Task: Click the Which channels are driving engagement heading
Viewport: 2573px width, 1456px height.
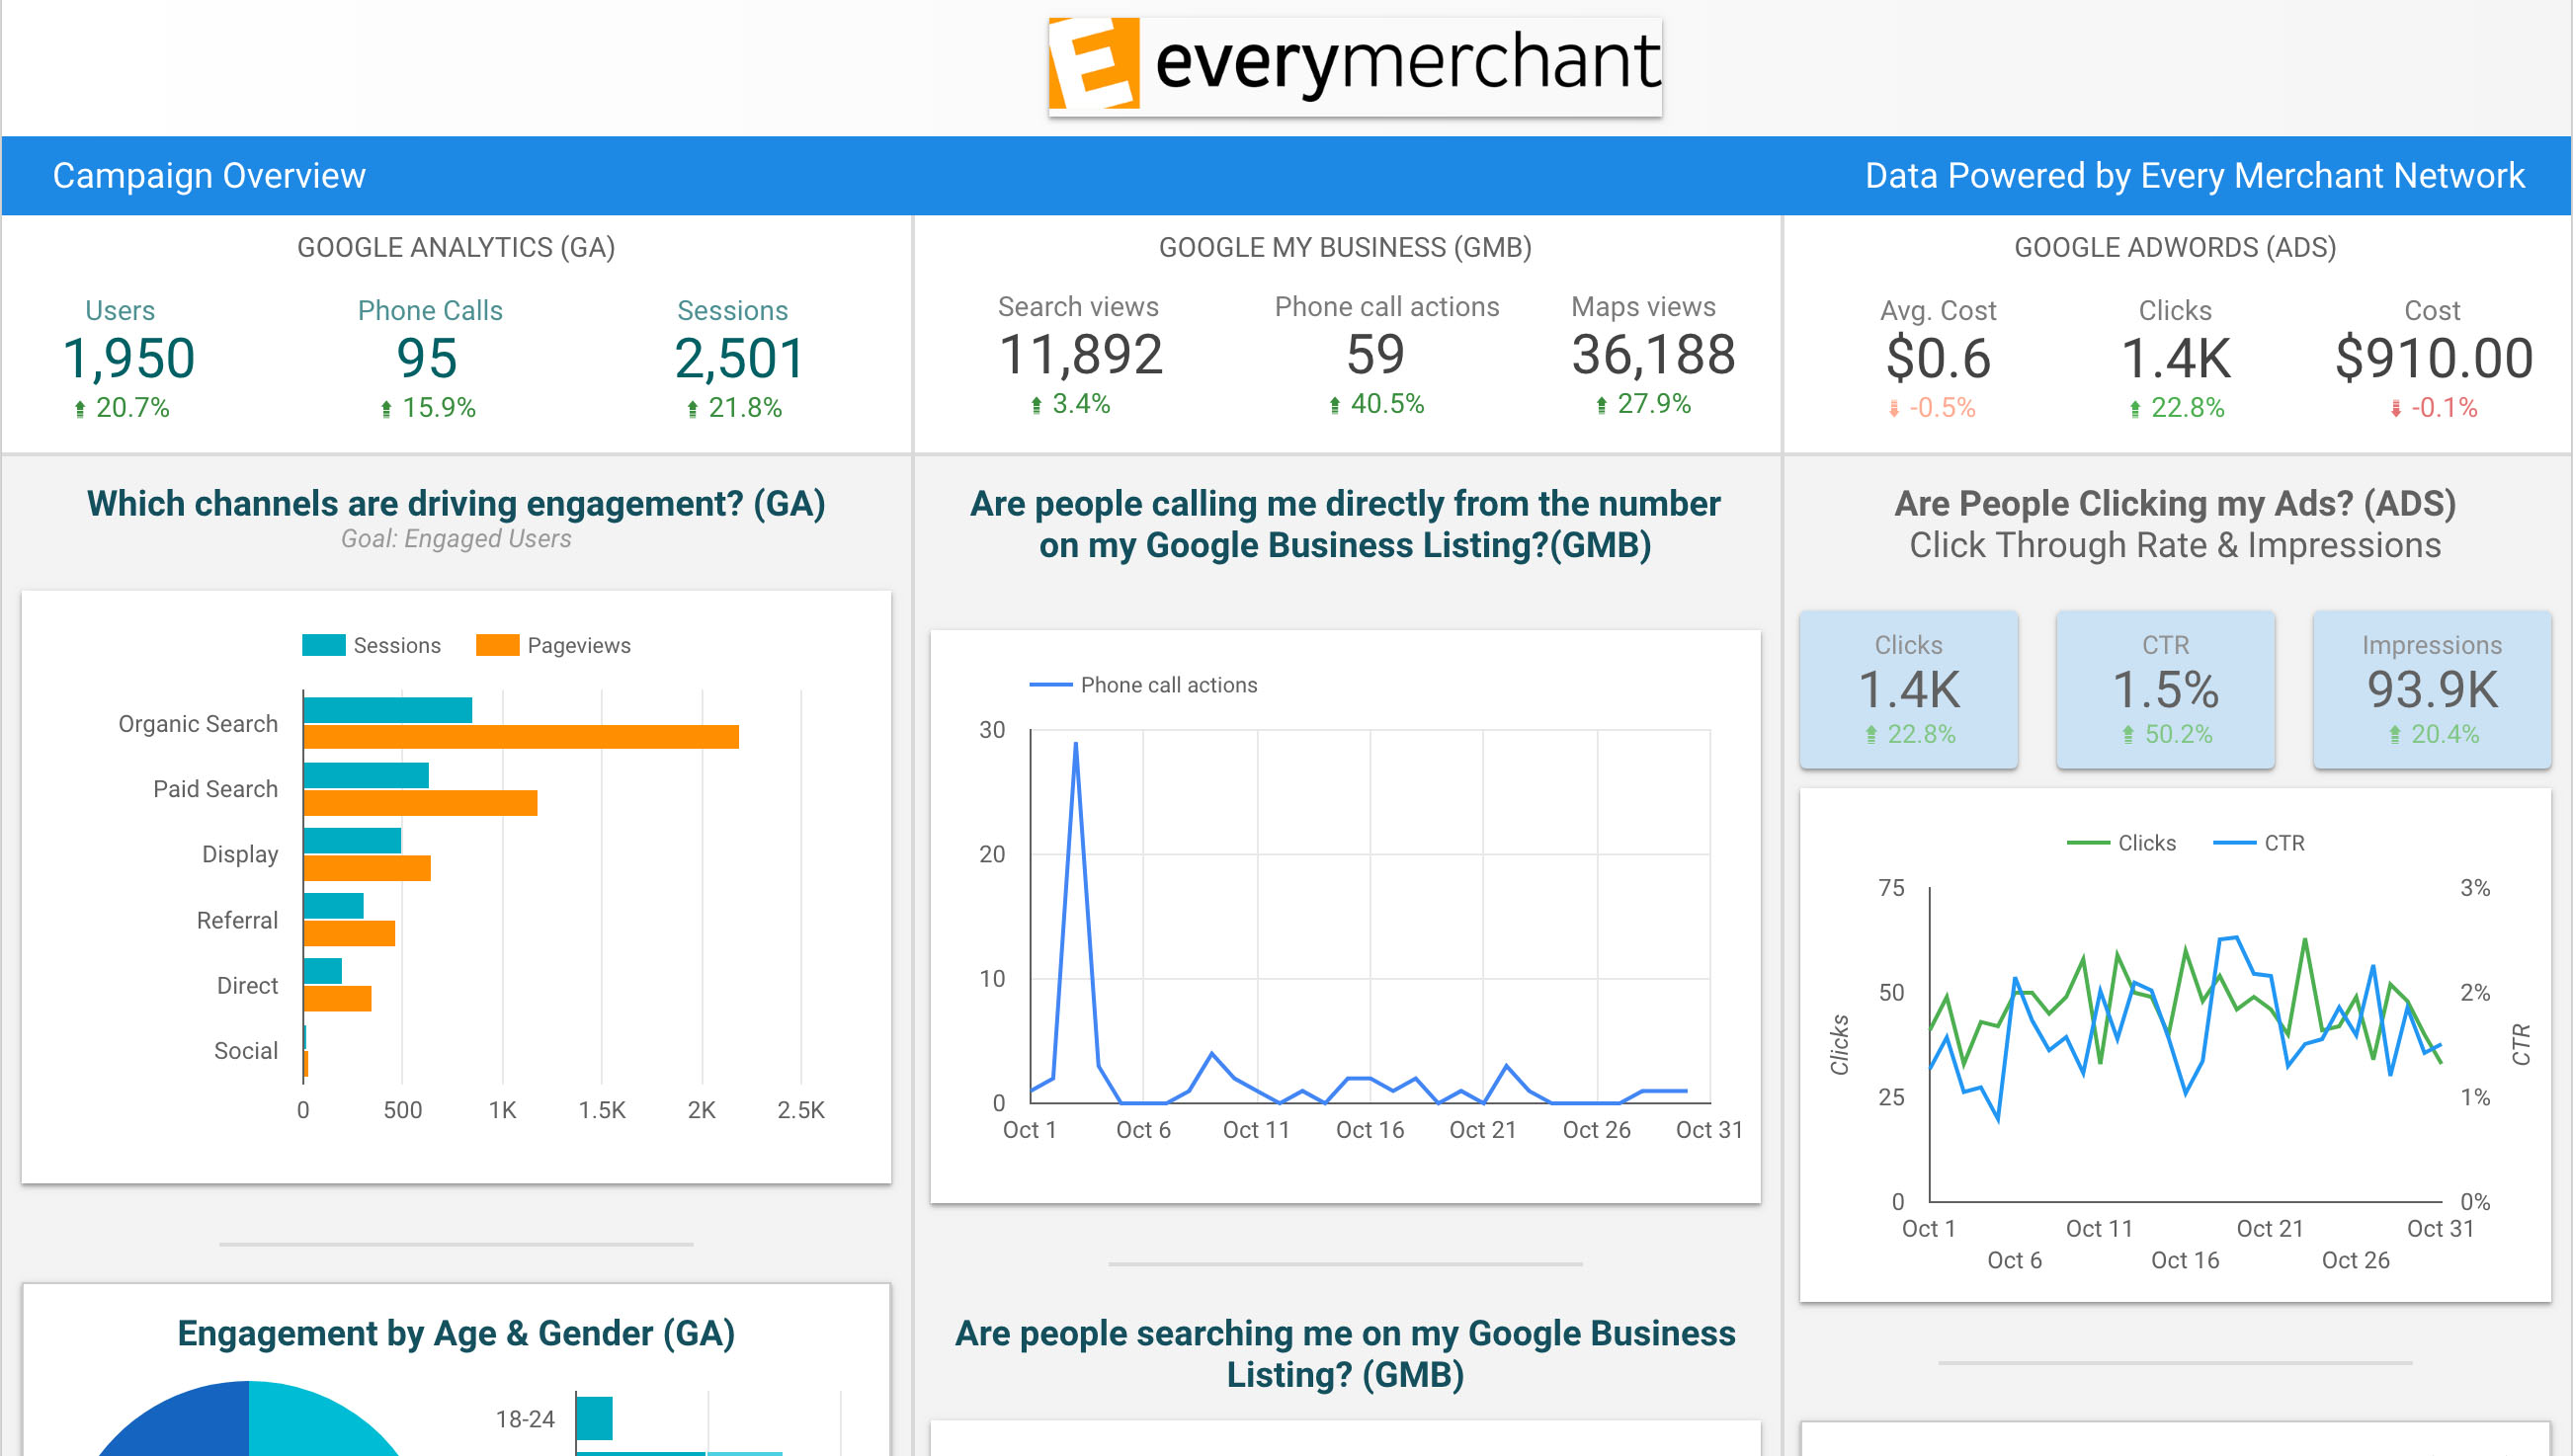Action: [x=456, y=504]
